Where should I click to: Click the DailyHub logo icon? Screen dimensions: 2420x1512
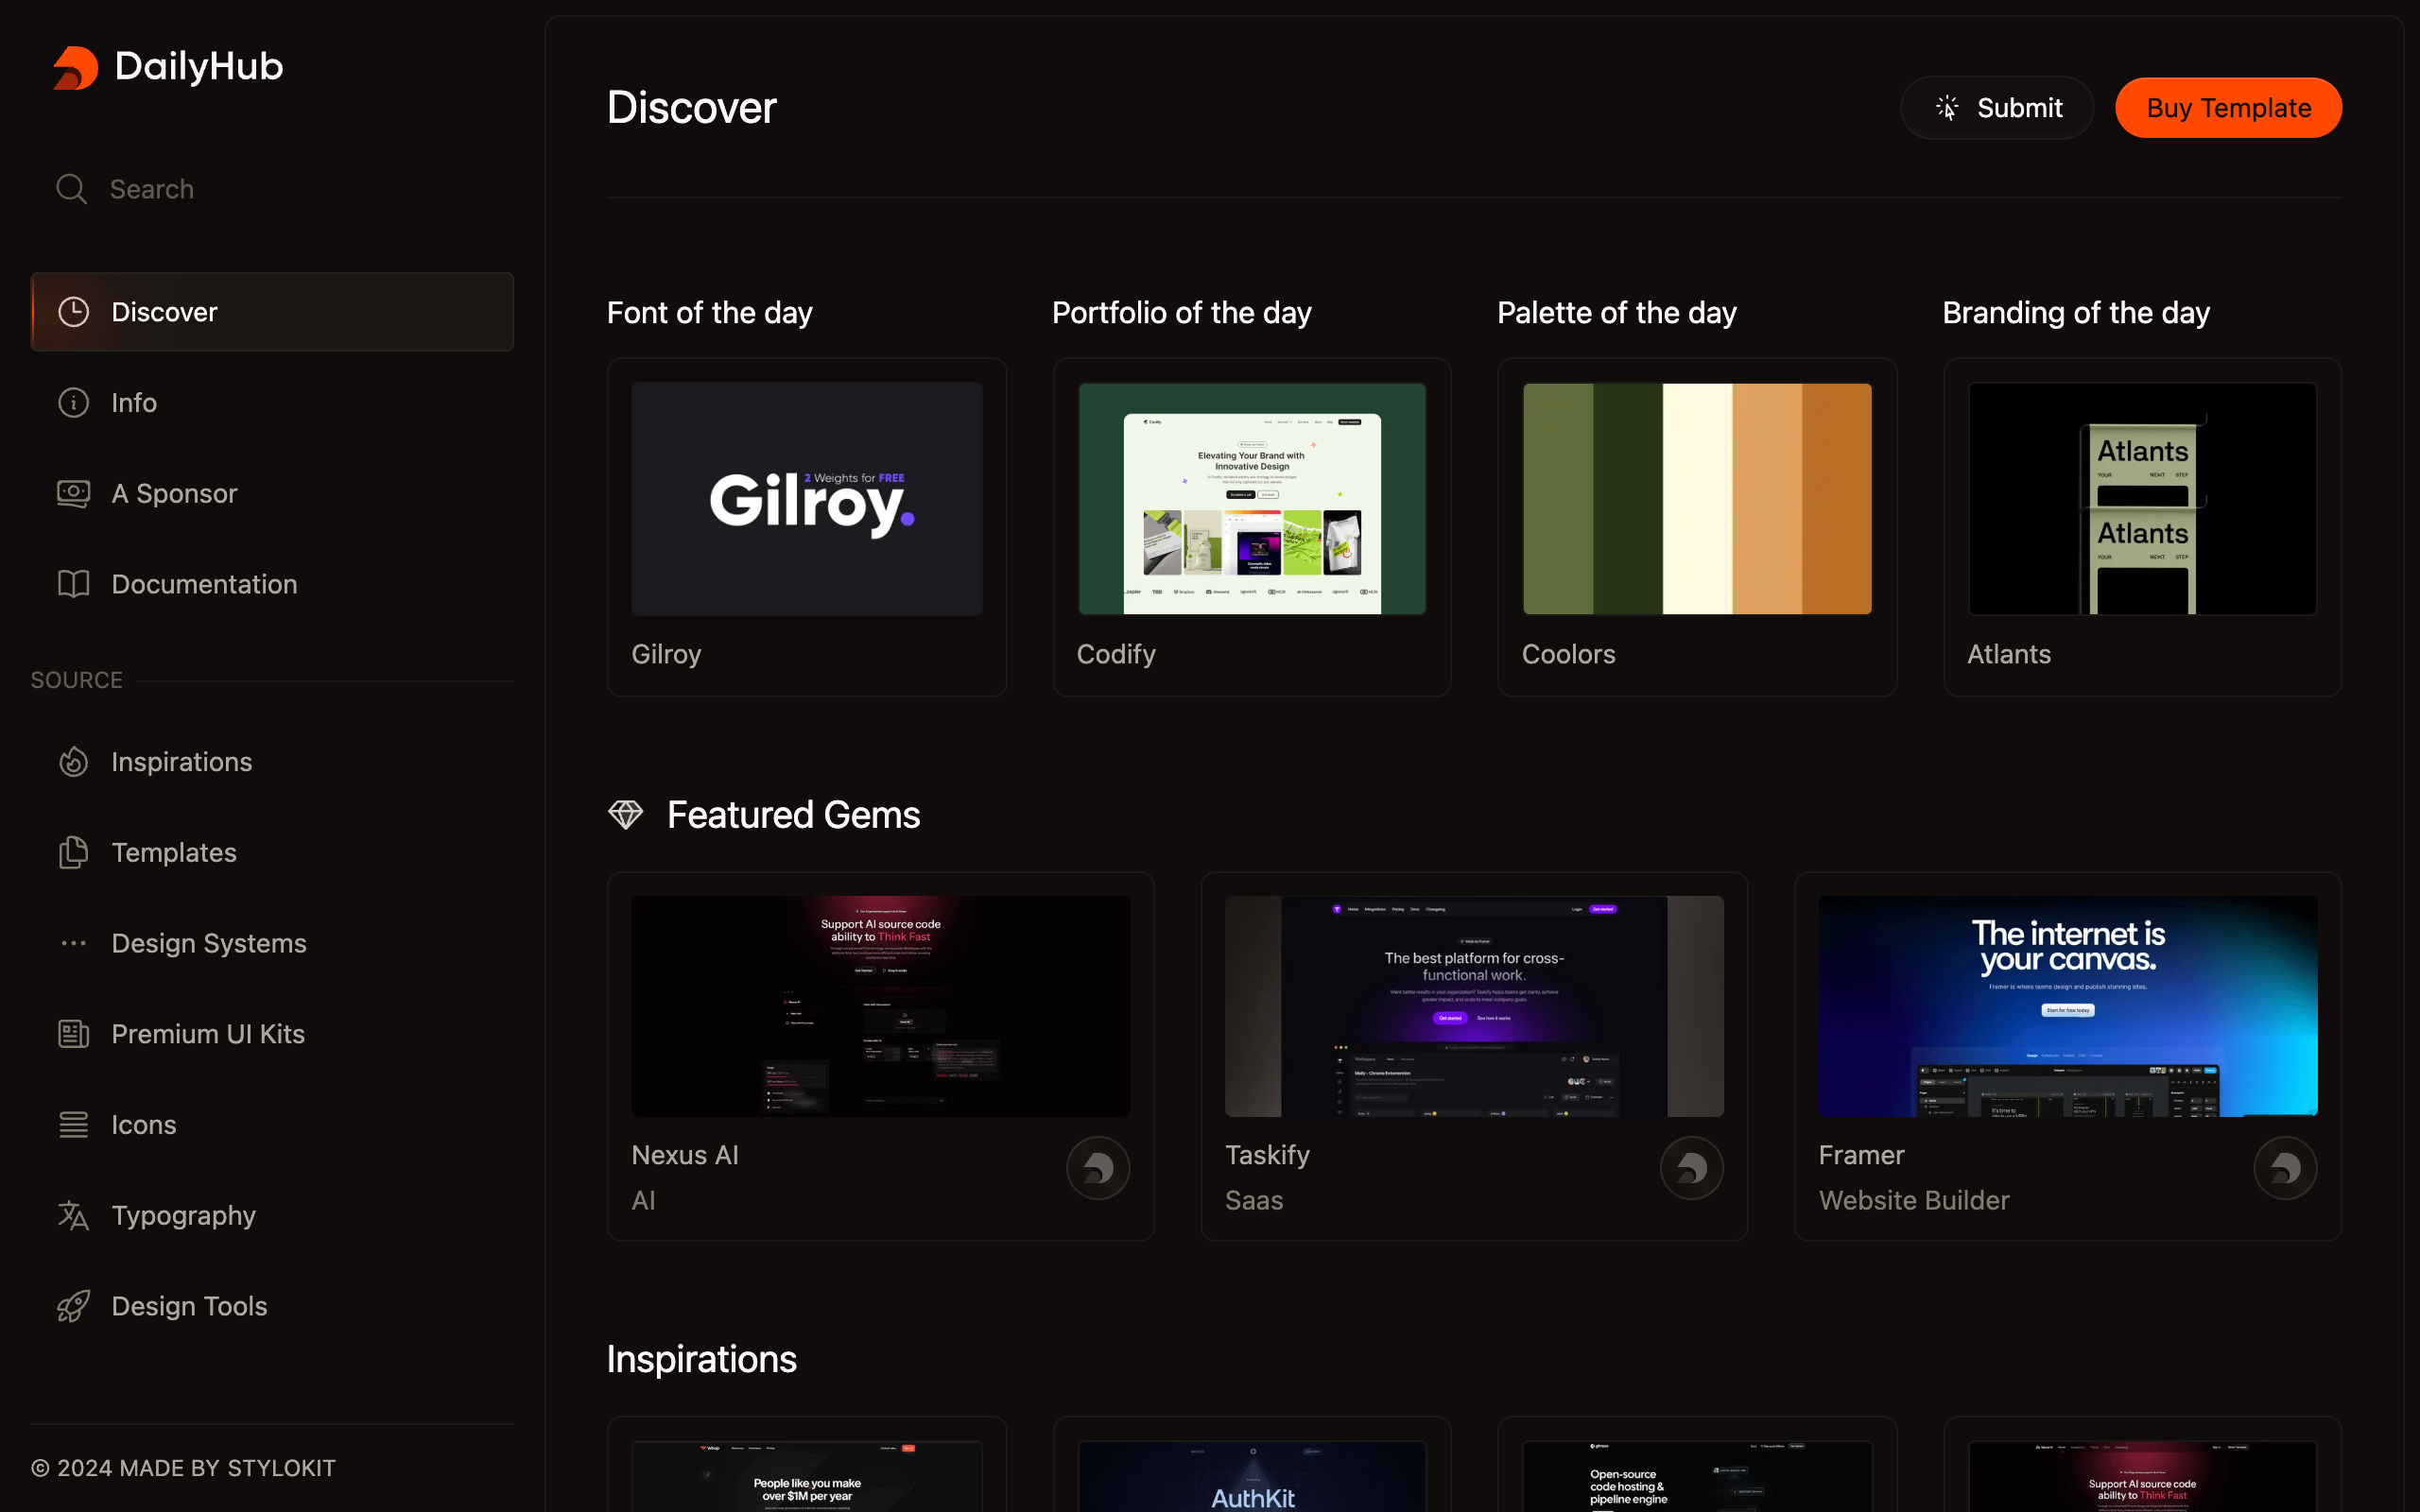(75, 67)
